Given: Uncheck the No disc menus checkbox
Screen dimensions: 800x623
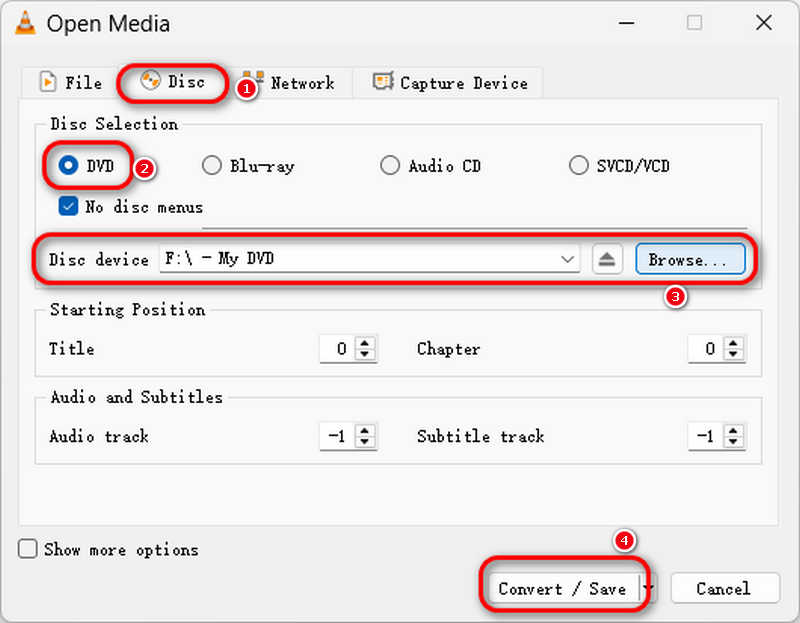Looking at the screenshot, I should coord(68,207).
